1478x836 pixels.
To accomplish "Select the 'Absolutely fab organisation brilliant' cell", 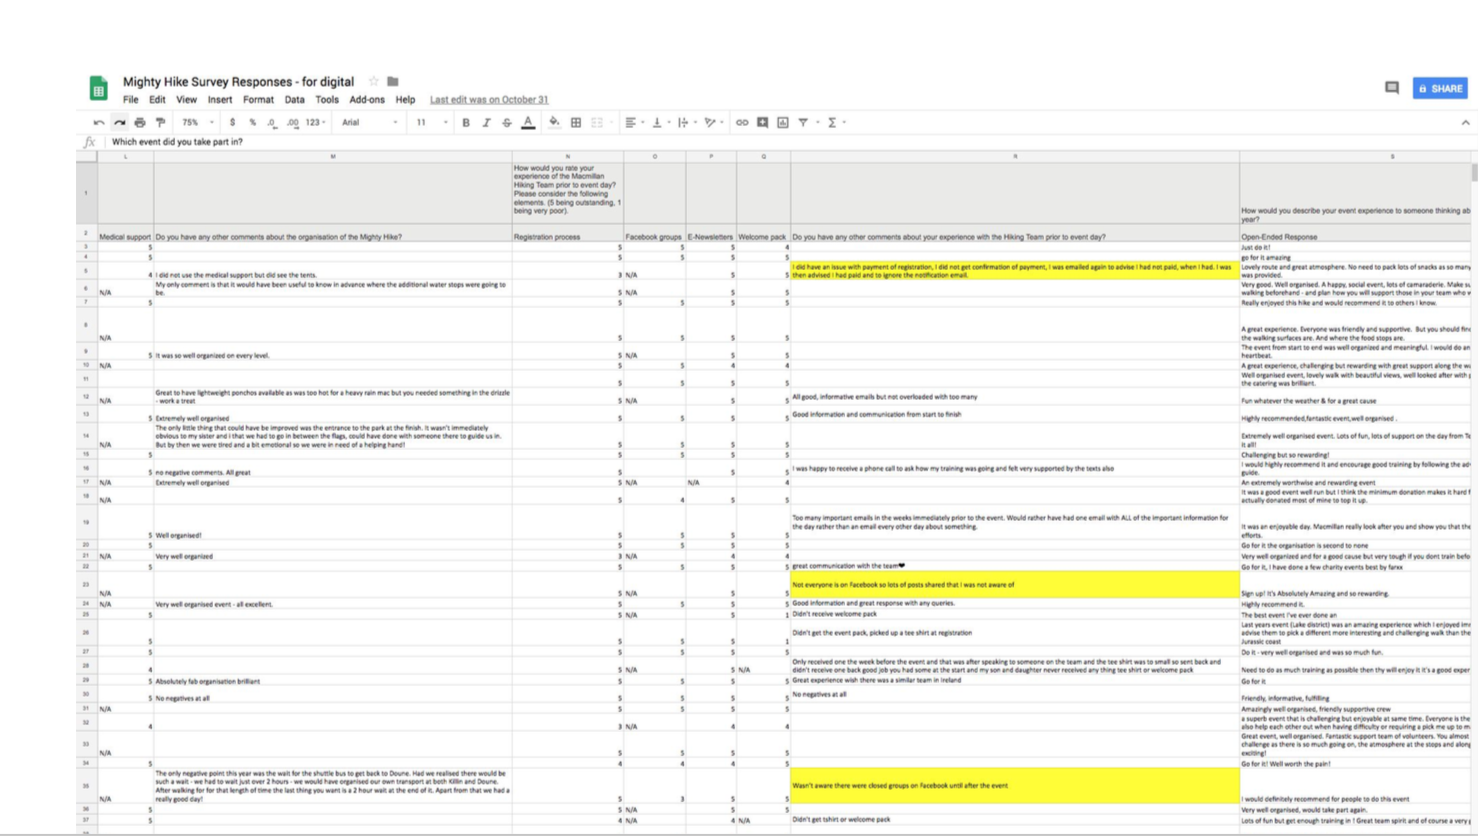I will (x=333, y=681).
